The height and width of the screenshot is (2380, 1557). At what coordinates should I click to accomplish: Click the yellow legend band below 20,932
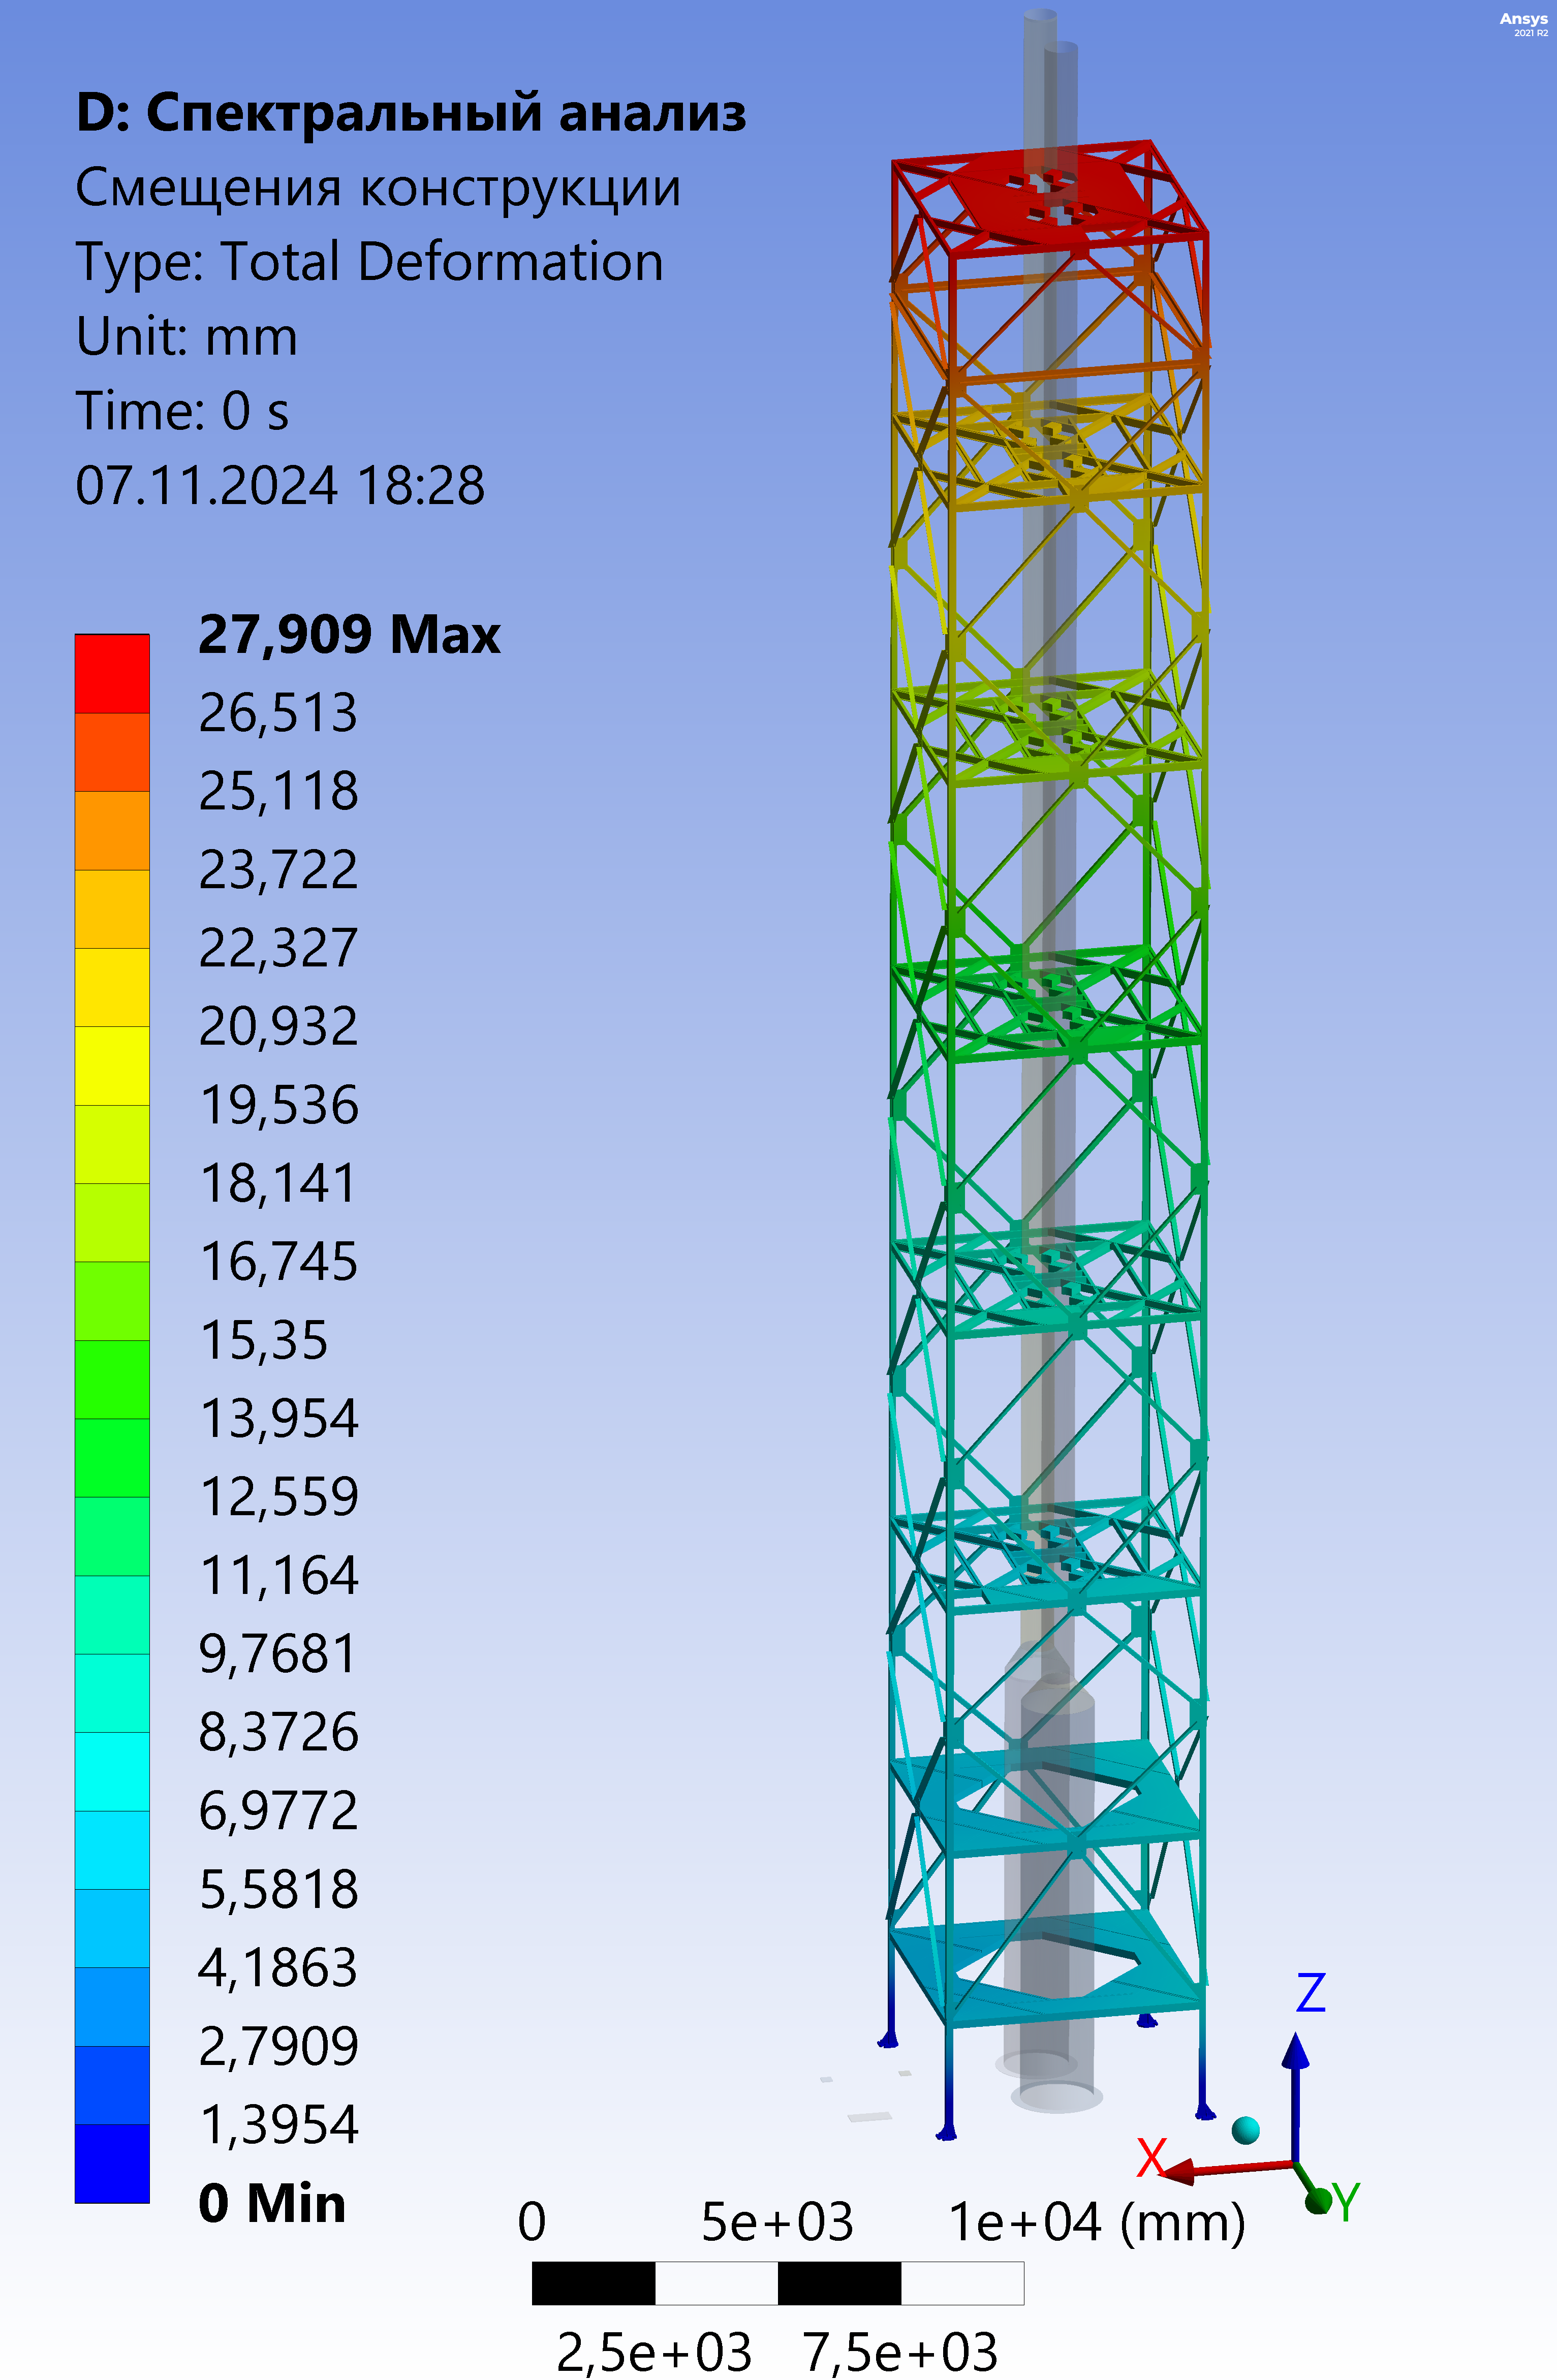click(x=112, y=1065)
